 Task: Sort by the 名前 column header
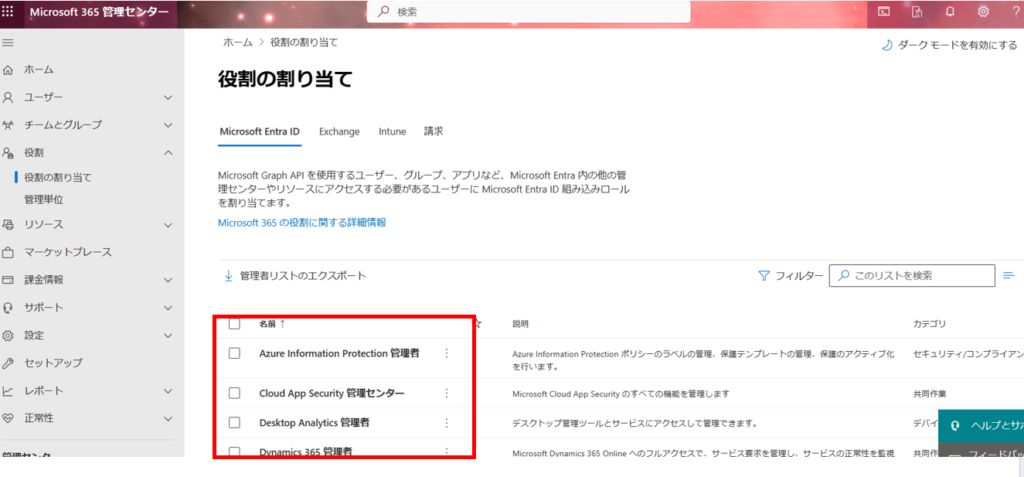click(x=272, y=323)
